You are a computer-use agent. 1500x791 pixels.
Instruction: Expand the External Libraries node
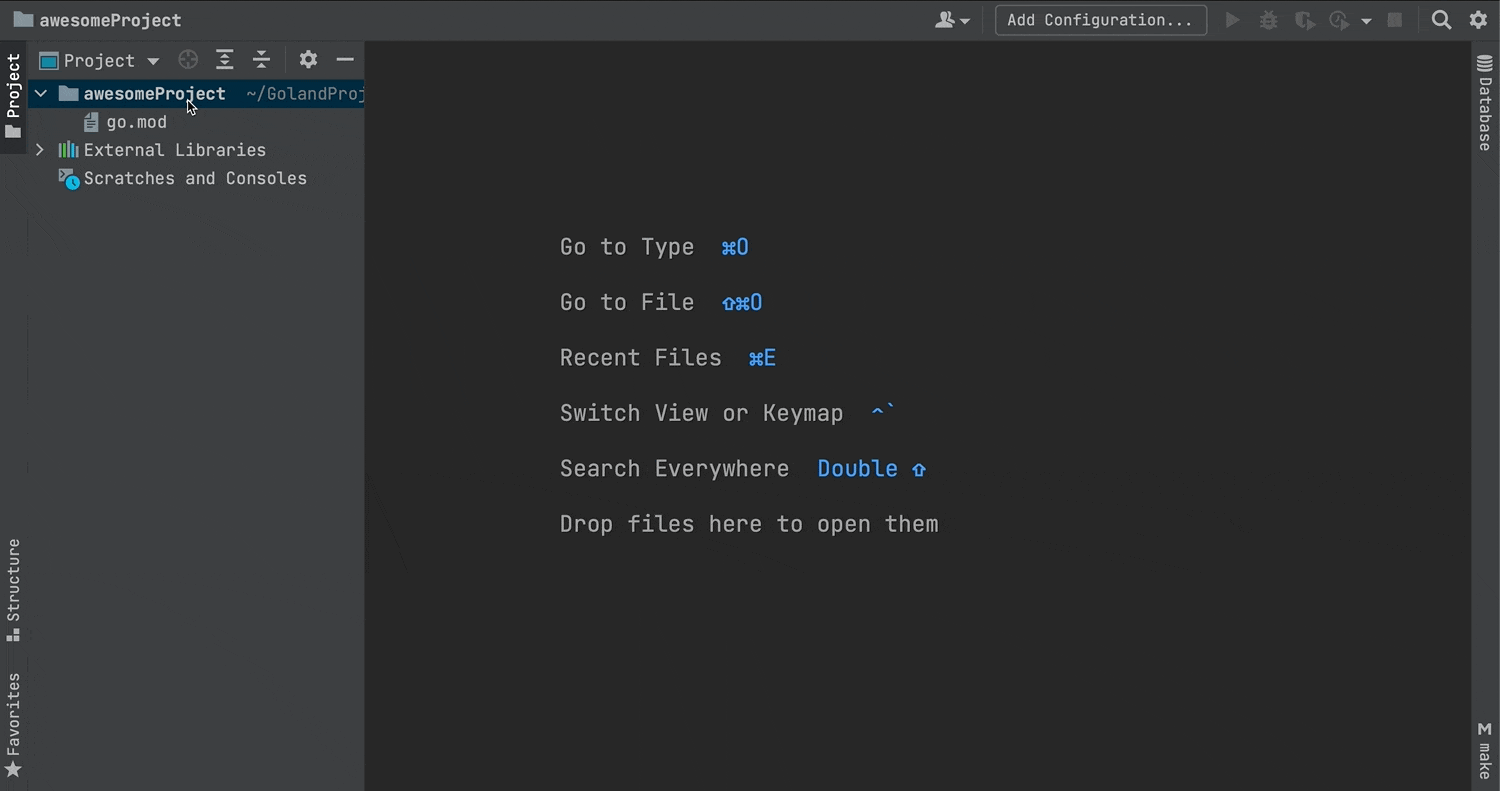click(40, 150)
